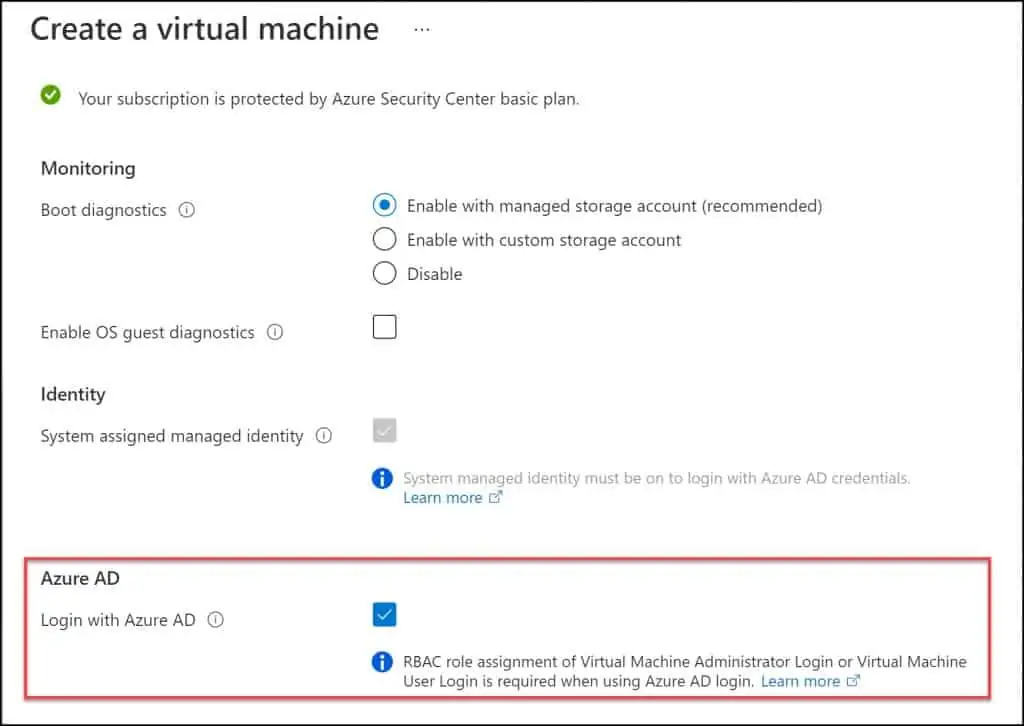Click the Identity section heading
The height and width of the screenshot is (726, 1024).
click(x=73, y=394)
